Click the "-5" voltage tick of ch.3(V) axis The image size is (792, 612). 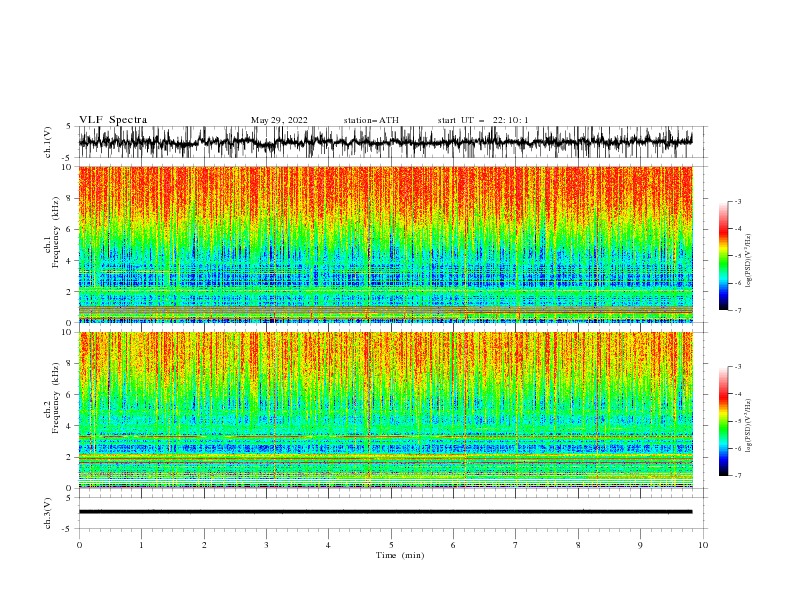pyautogui.click(x=67, y=529)
